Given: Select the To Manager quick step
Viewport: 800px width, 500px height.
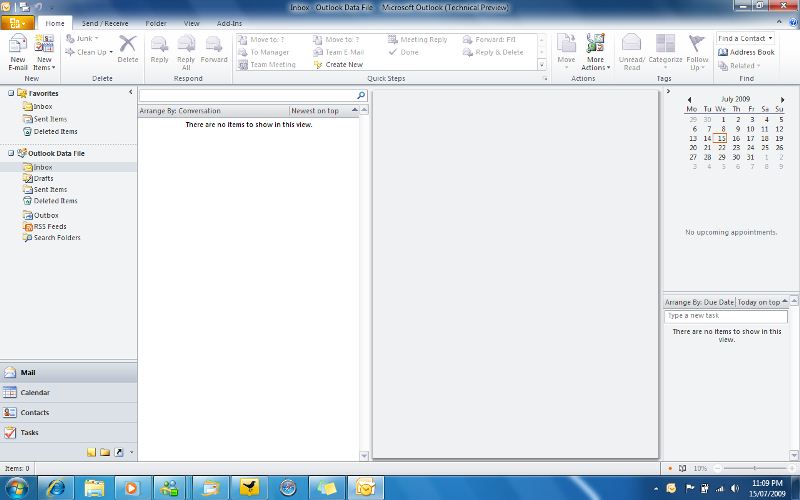Looking at the screenshot, I should [x=264, y=52].
